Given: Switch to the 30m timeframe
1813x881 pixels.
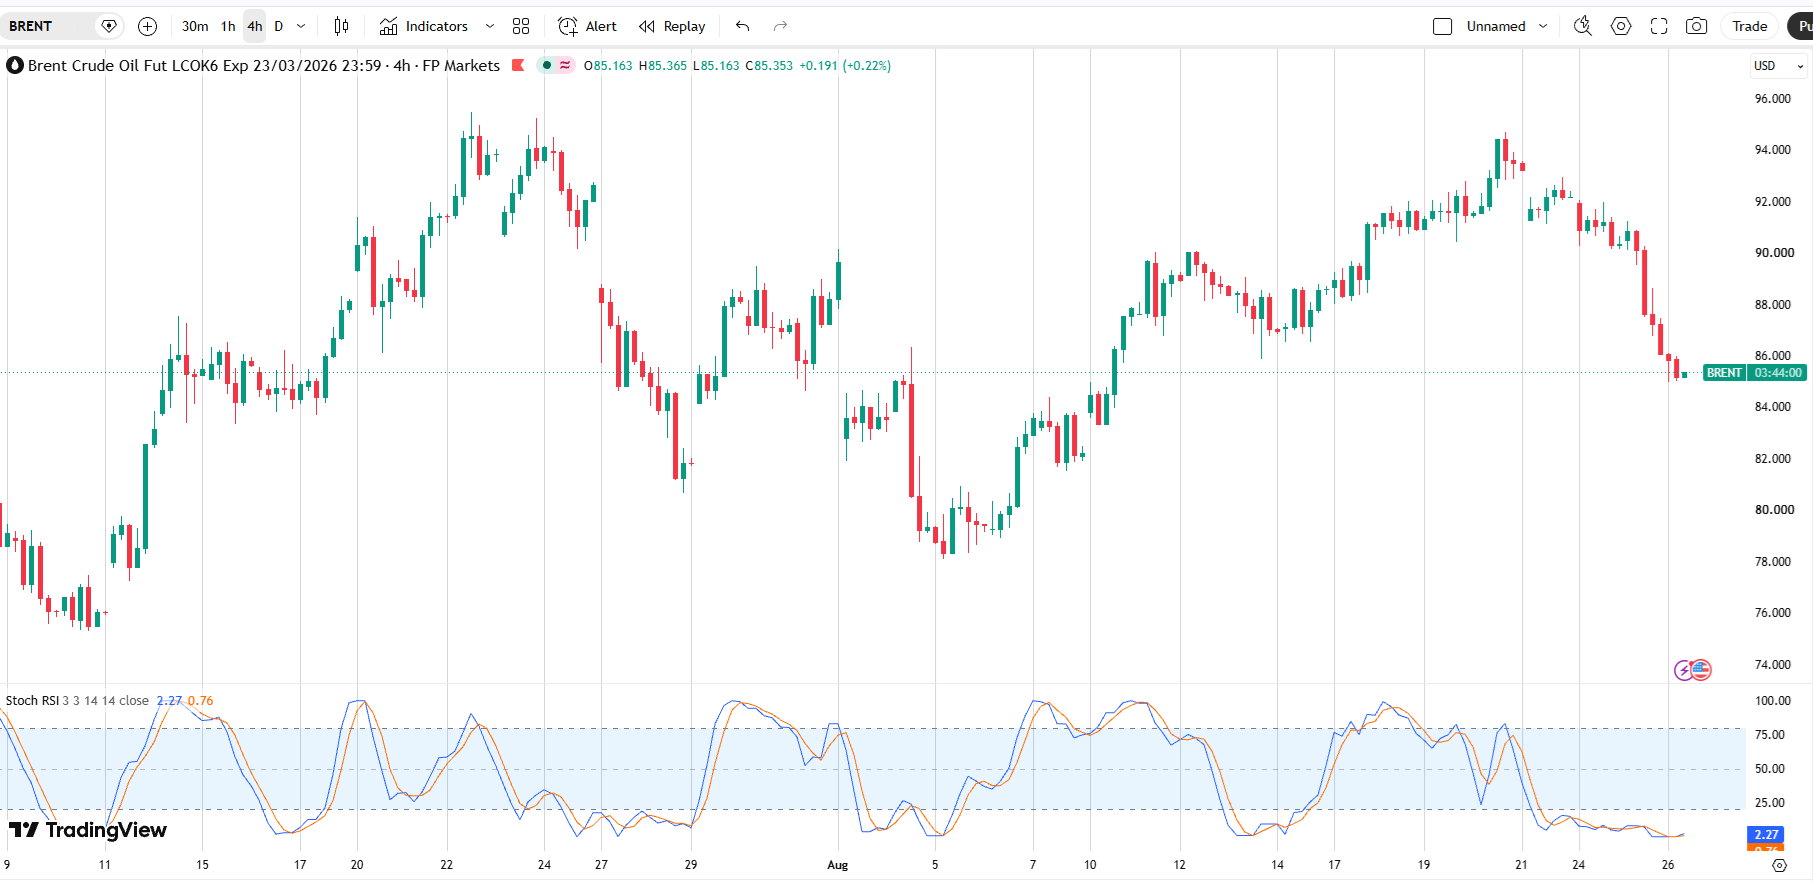Looking at the screenshot, I should point(195,26).
